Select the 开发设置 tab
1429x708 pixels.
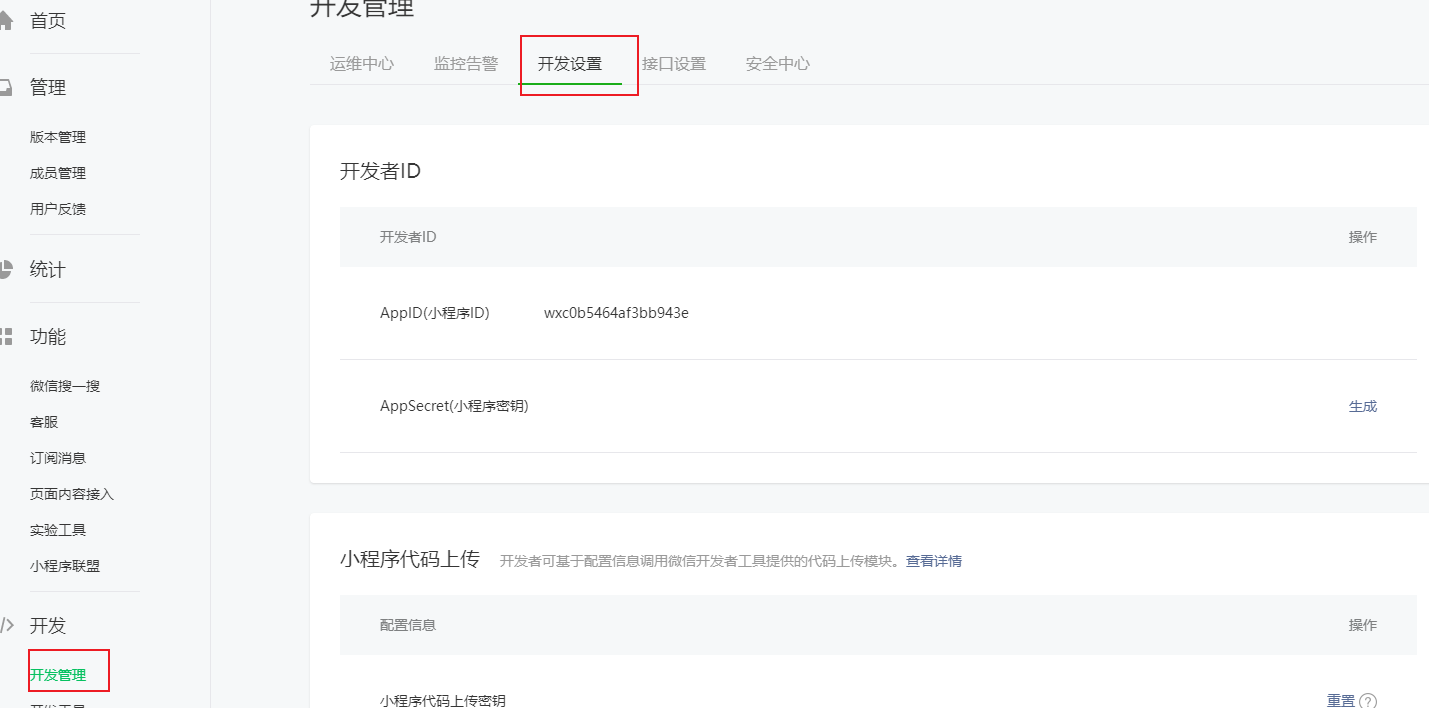[x=570, y=64]
